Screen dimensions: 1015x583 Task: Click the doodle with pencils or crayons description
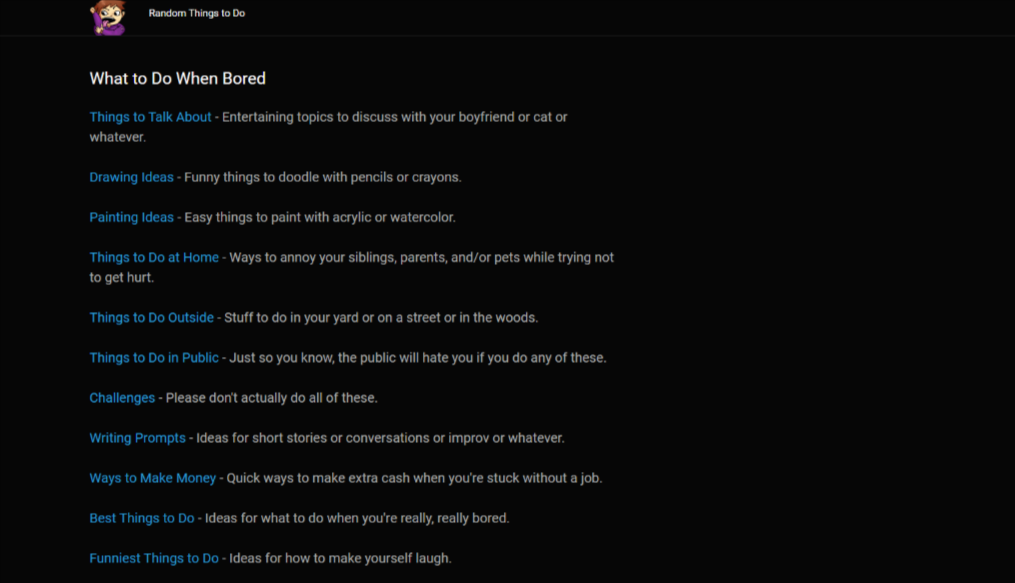pos(323,177)
